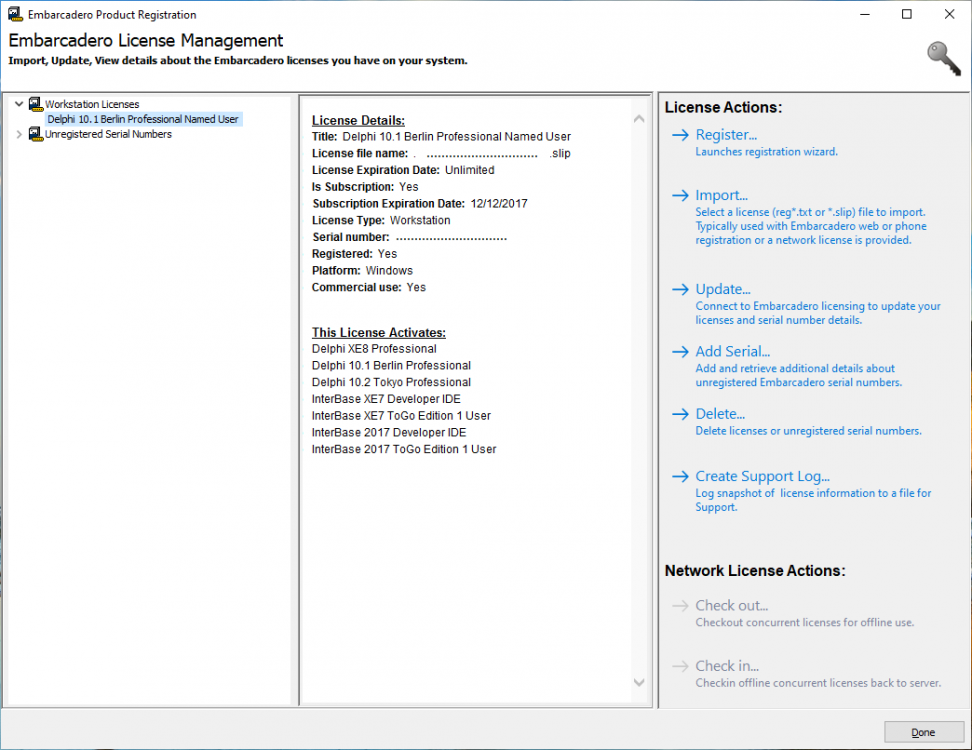The image size is (972, 750).
Task: Click the Subscription Expiration Date value 12/12/2017
Action: 499,203
